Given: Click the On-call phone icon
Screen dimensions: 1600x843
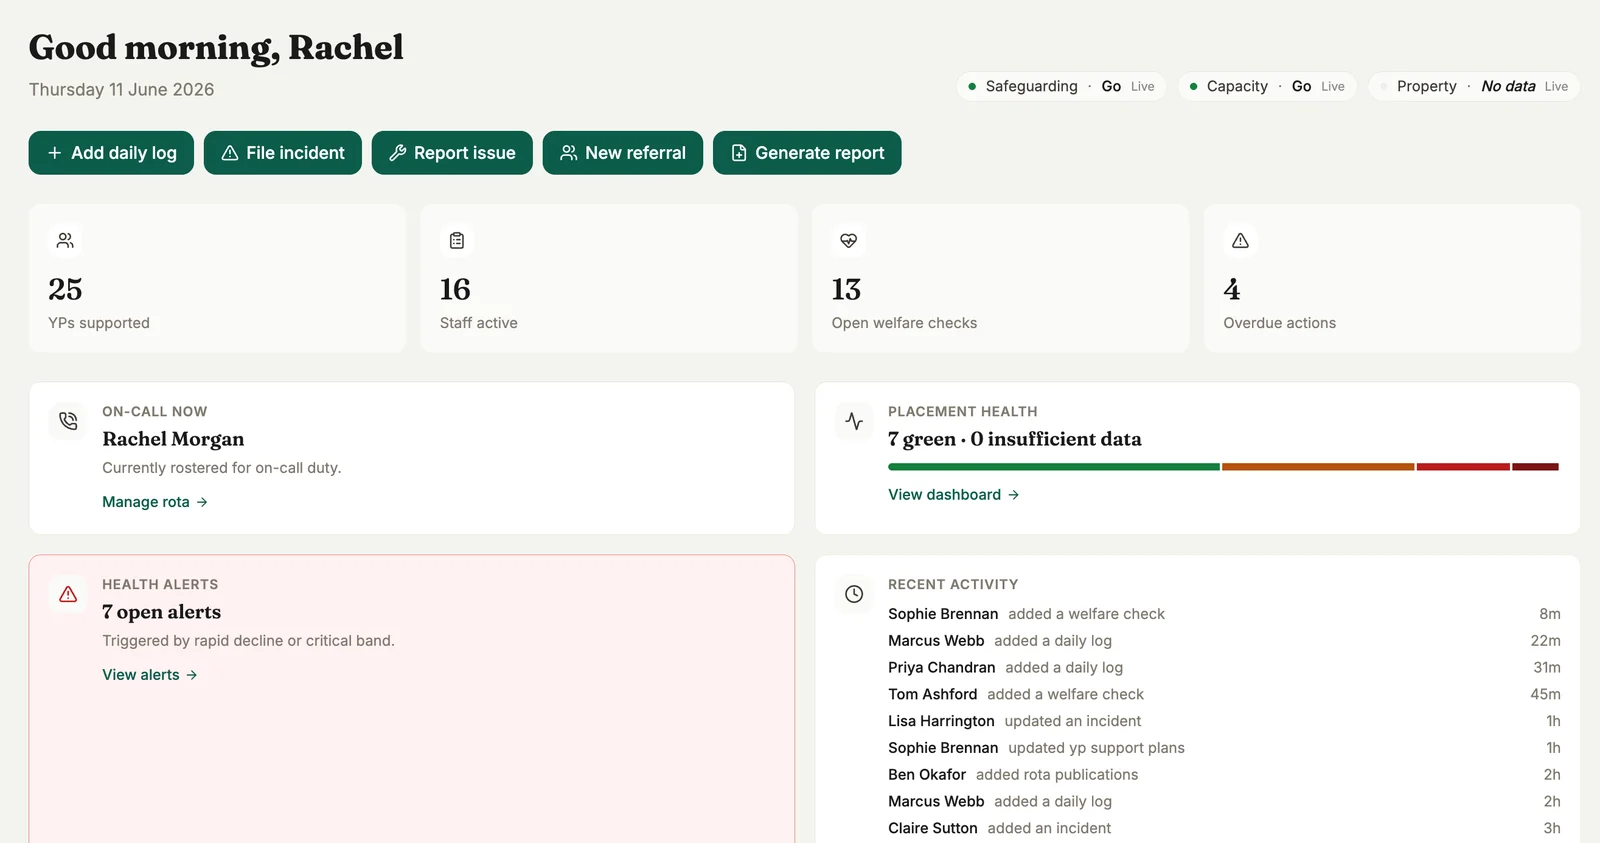Looking at the screenshot, I should click(x=68, y=421).
